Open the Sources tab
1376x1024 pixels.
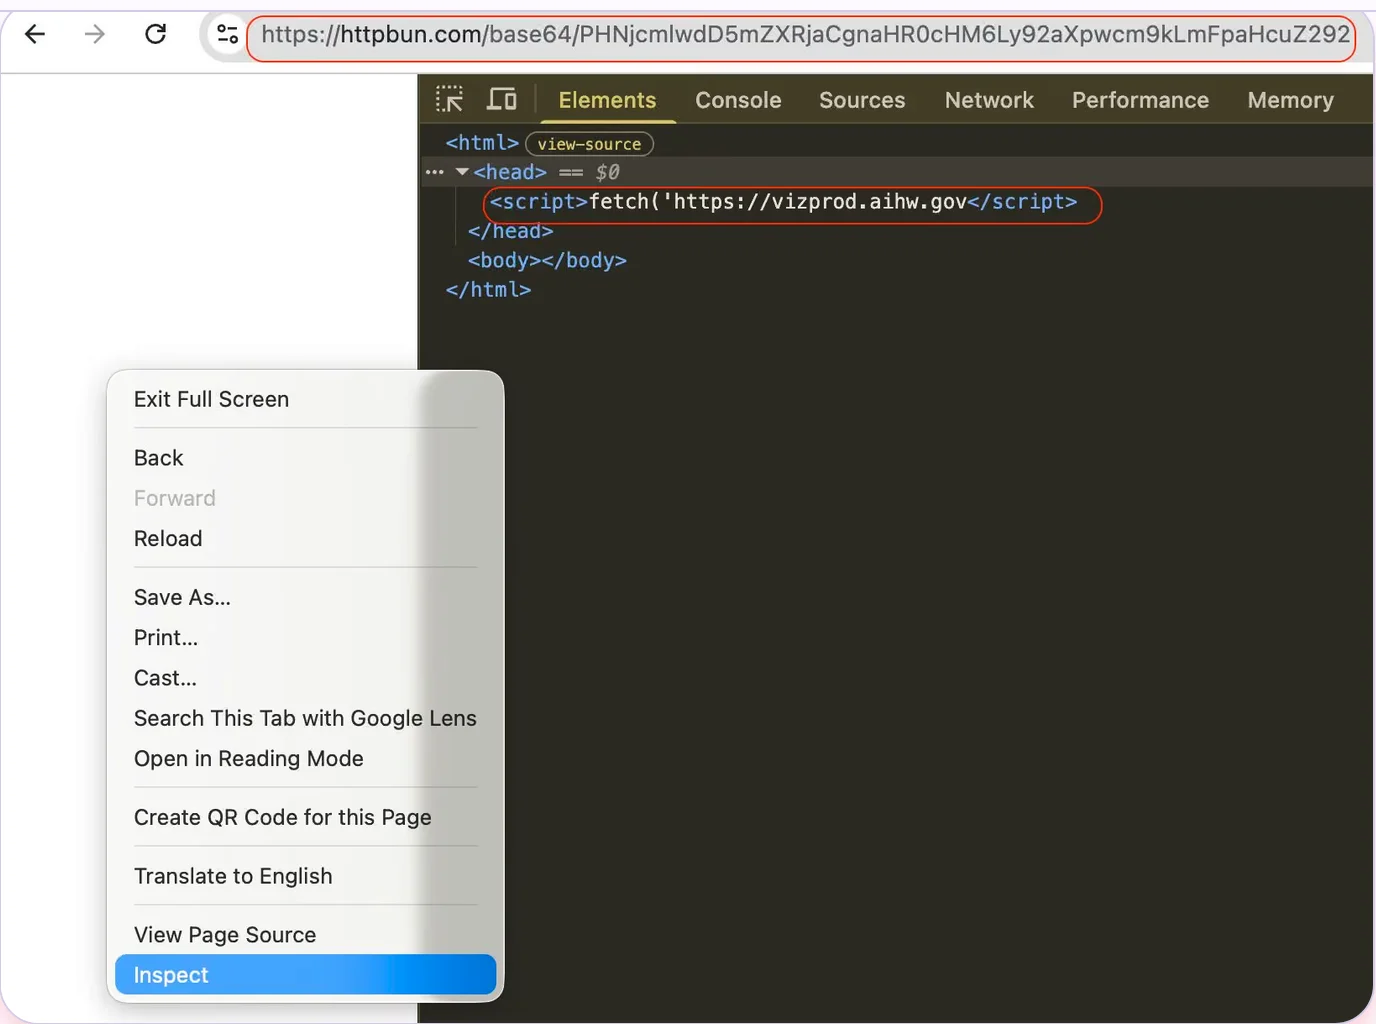[862, 100]
